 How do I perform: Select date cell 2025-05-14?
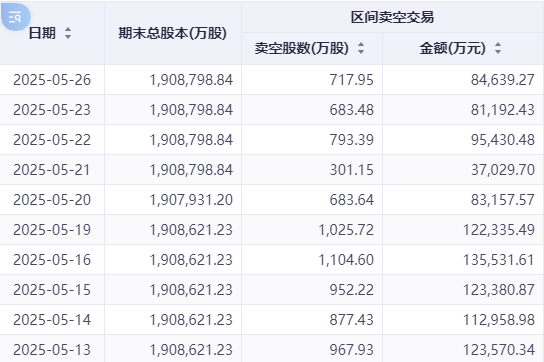point(52,320)
